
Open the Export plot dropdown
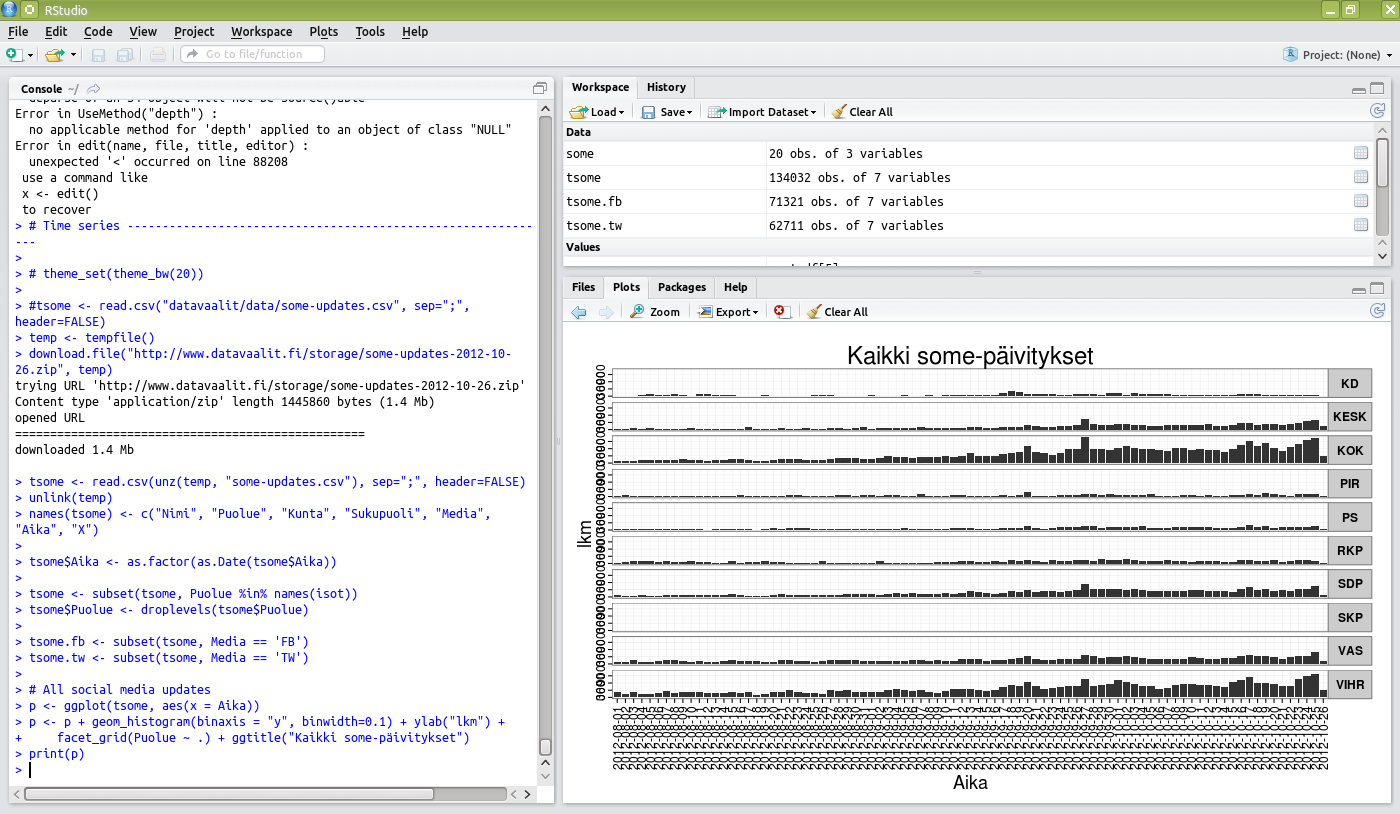(728, 312)
